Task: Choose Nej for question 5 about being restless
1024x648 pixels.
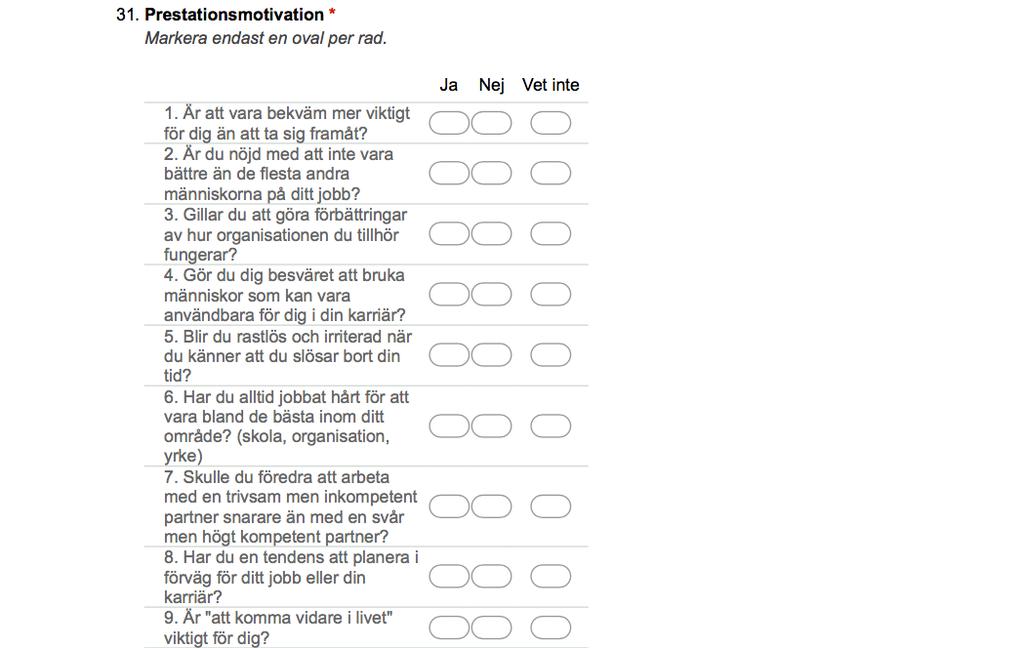Action: click(x=491, y=355)
